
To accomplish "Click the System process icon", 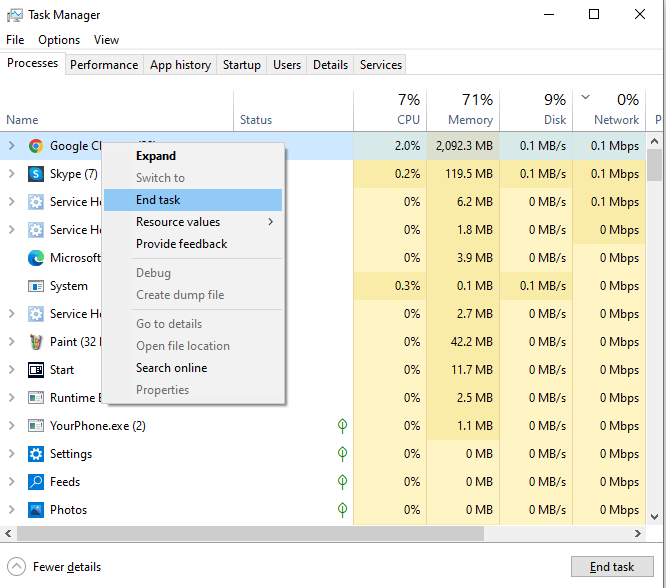I will coord(36,286).
